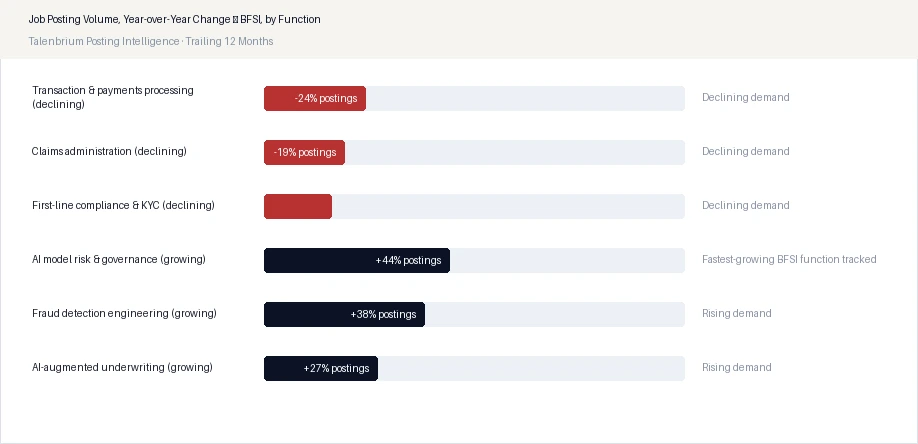
Task: Click the +44% postings dark bar
Action: (x=357, y=260)
